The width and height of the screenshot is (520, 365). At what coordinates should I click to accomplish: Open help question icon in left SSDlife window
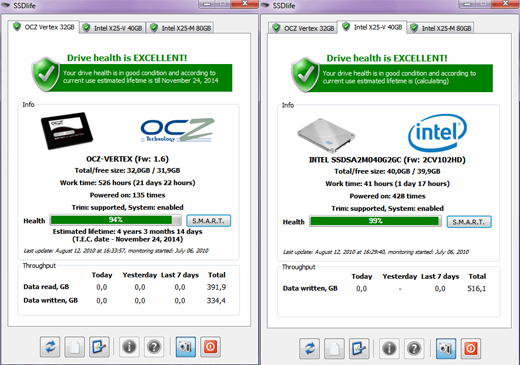coord(154,347)
